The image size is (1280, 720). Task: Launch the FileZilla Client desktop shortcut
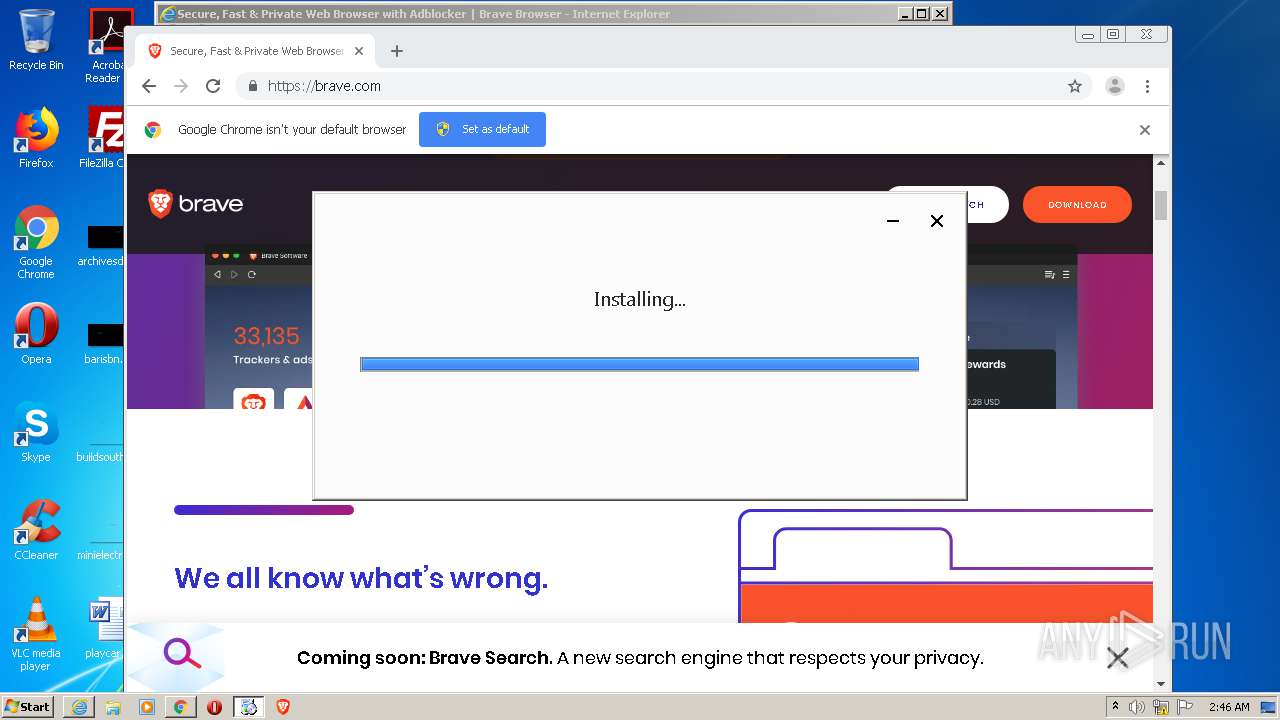[x=104, y=138]
